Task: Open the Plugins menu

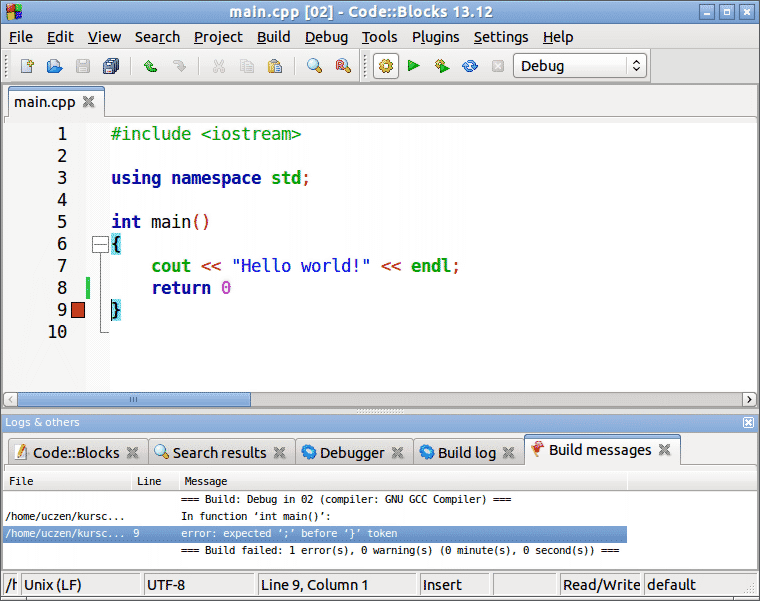Action: 435,37
